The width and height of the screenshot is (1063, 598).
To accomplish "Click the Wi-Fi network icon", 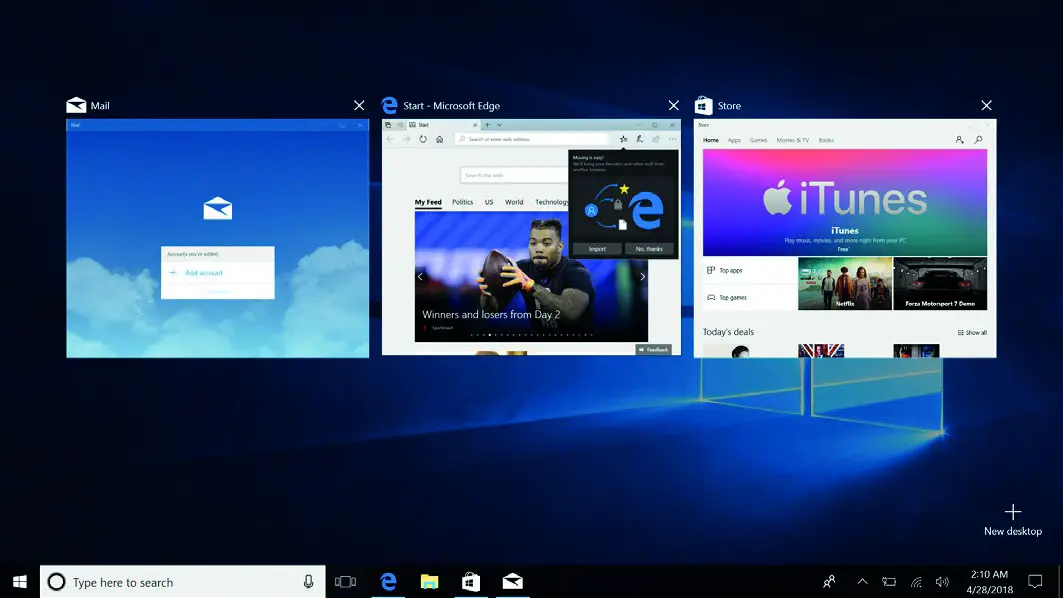I will point(916,582).
